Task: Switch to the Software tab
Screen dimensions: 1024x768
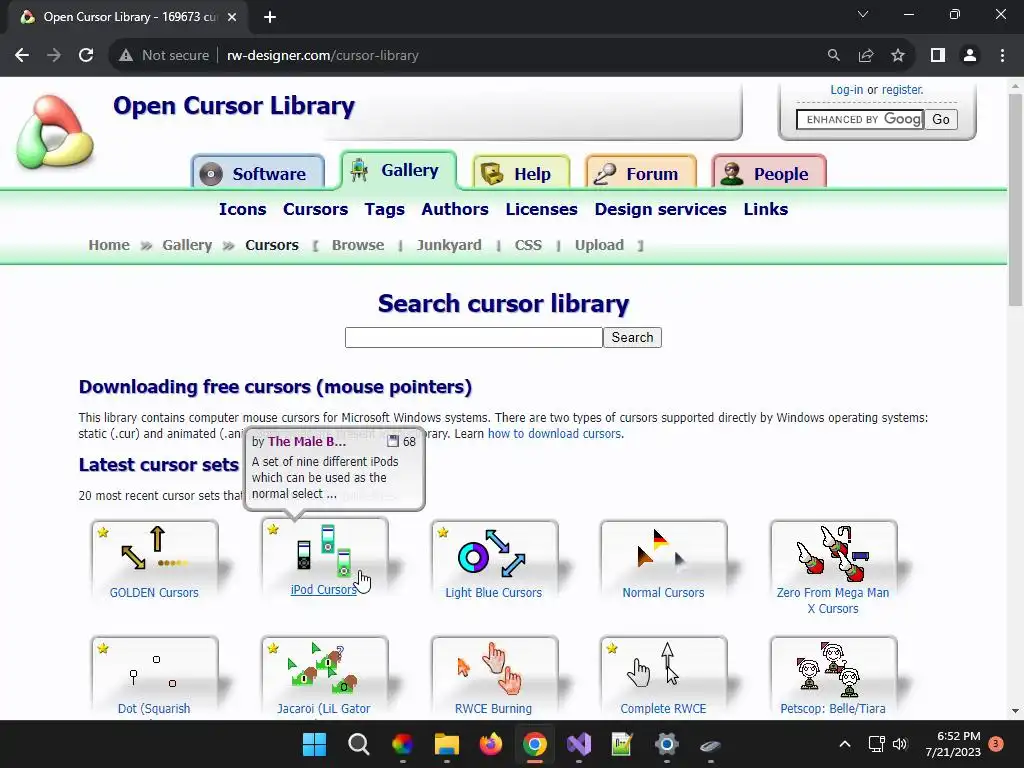Action: pos(258,173)
